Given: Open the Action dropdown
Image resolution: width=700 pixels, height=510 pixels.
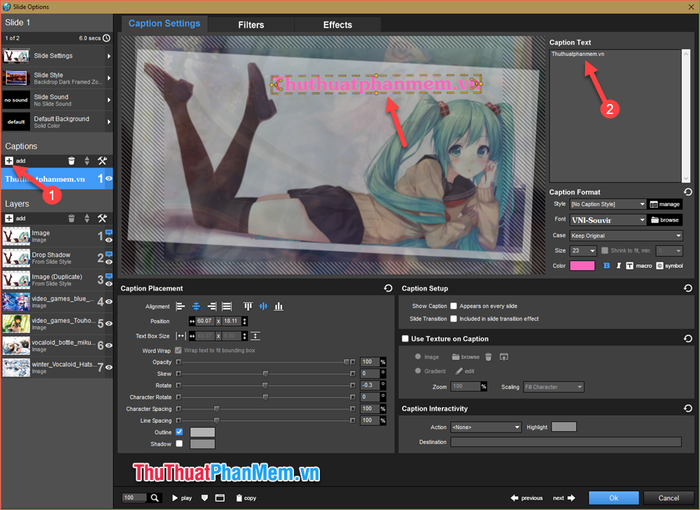Looking at the screenshot, I should (486, 427).
